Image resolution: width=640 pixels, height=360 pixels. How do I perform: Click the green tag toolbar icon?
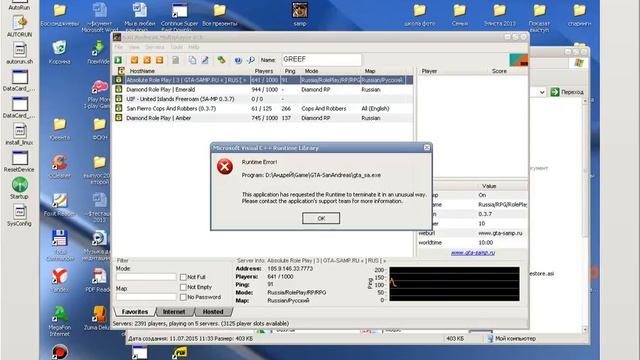[x=221, y=60]
